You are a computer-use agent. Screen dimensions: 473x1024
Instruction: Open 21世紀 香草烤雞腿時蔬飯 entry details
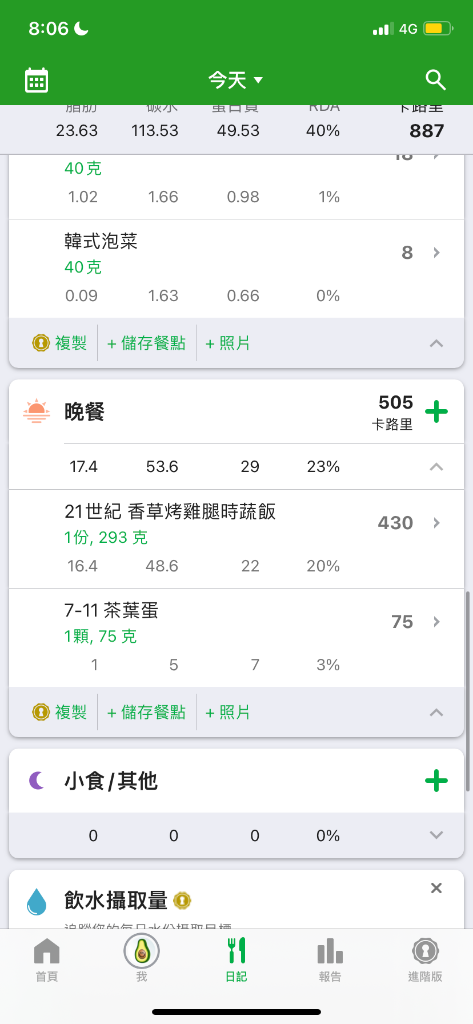click(x=236, y=539)
